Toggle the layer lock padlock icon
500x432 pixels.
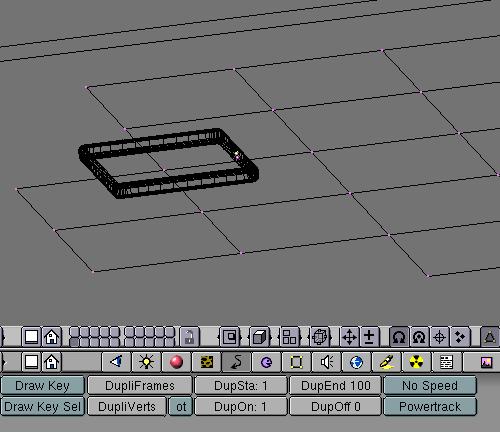point(189,337)
